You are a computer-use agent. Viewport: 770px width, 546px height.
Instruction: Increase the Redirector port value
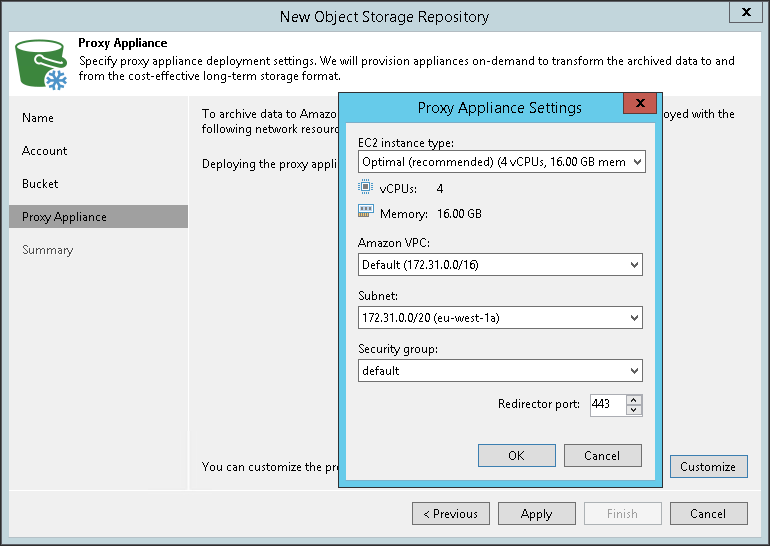[633, 400]
